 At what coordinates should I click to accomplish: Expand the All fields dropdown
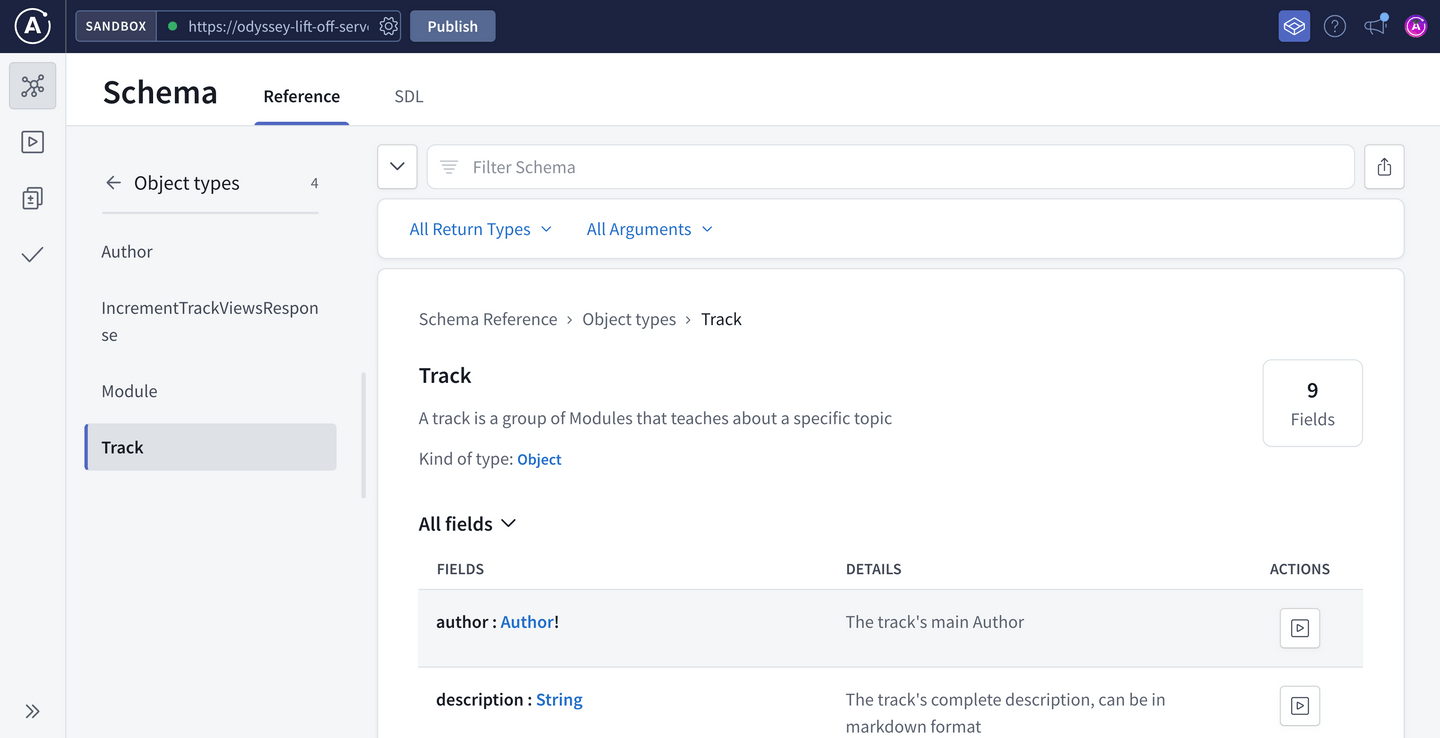[467, 524]
